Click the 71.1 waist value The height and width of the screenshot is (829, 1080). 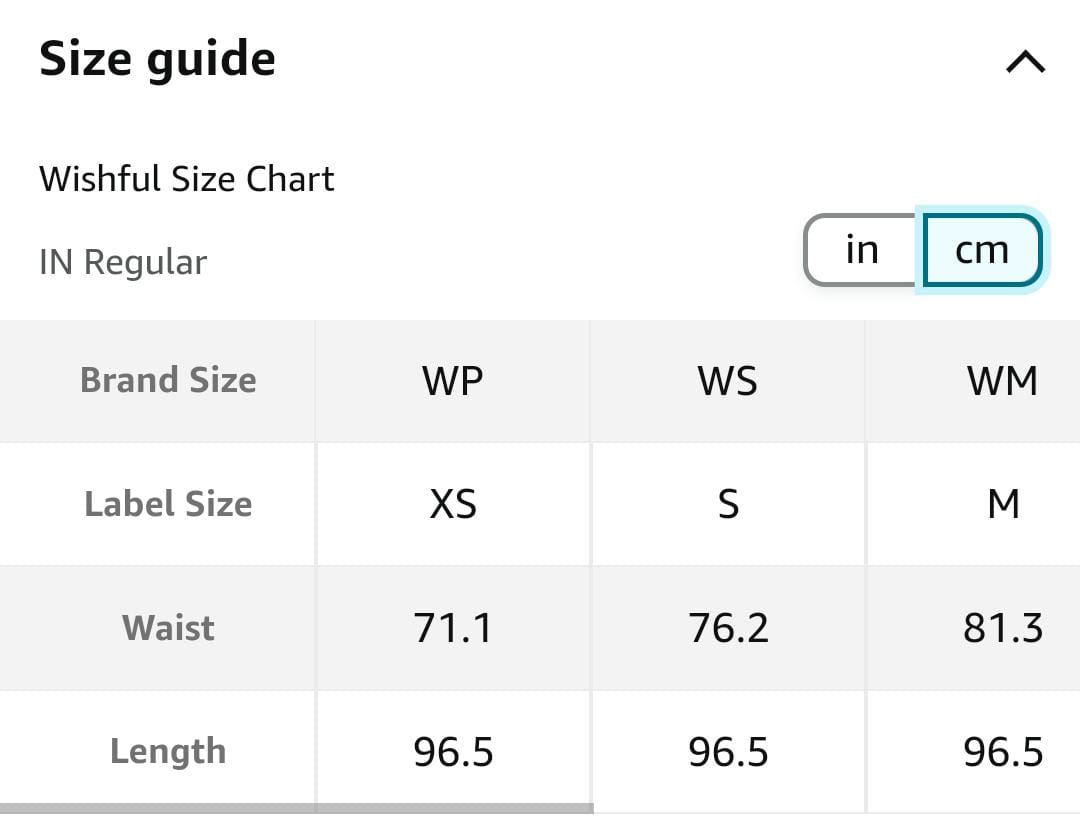pos(453,628)
